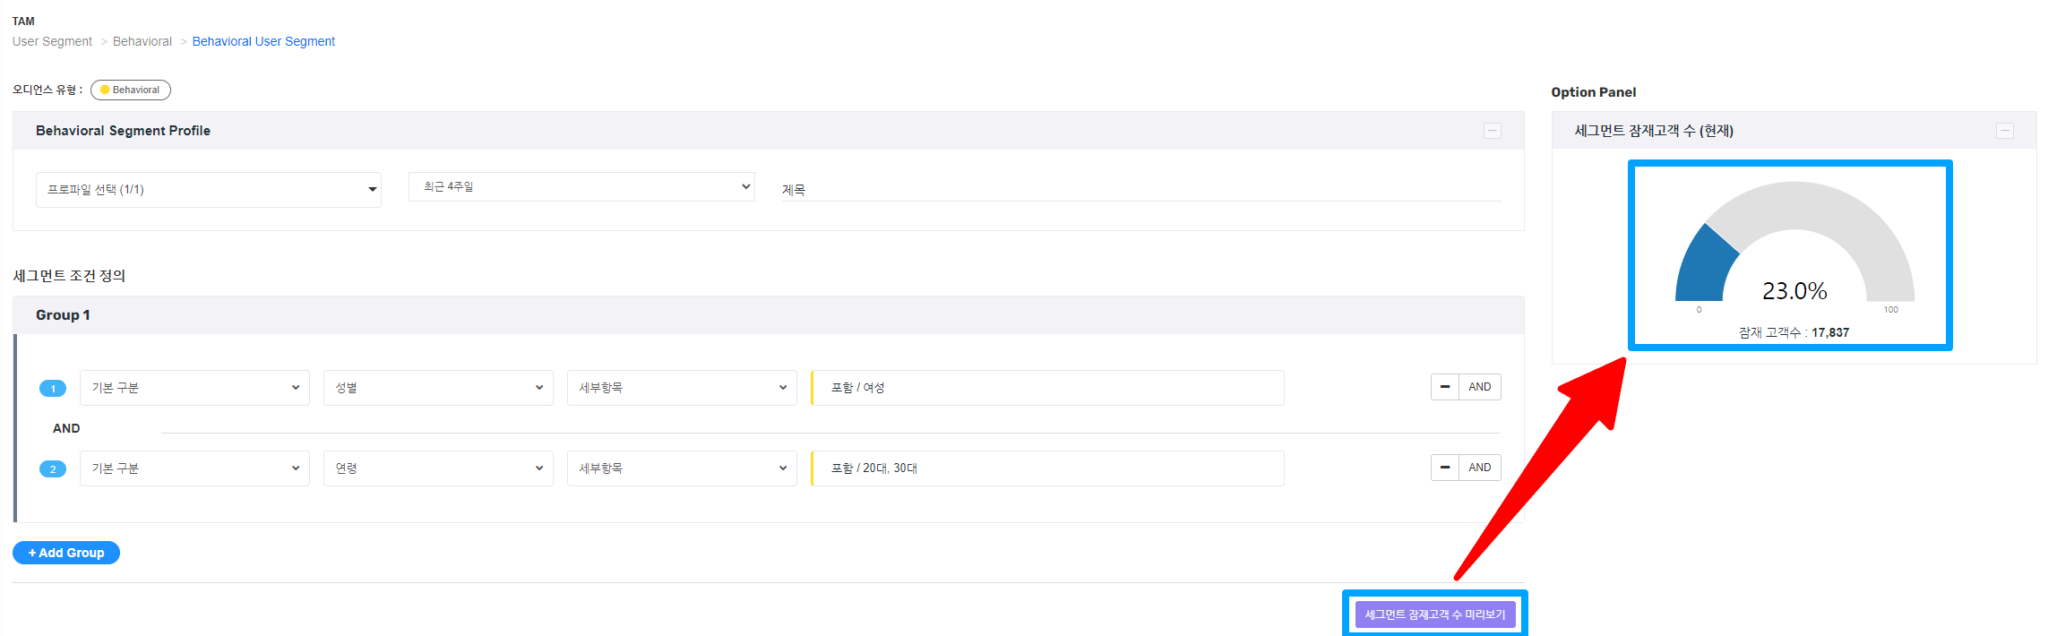Open the 최근 4주일 period dropdown
Screen dimensions: 2048x636
(x=581, y=187)
